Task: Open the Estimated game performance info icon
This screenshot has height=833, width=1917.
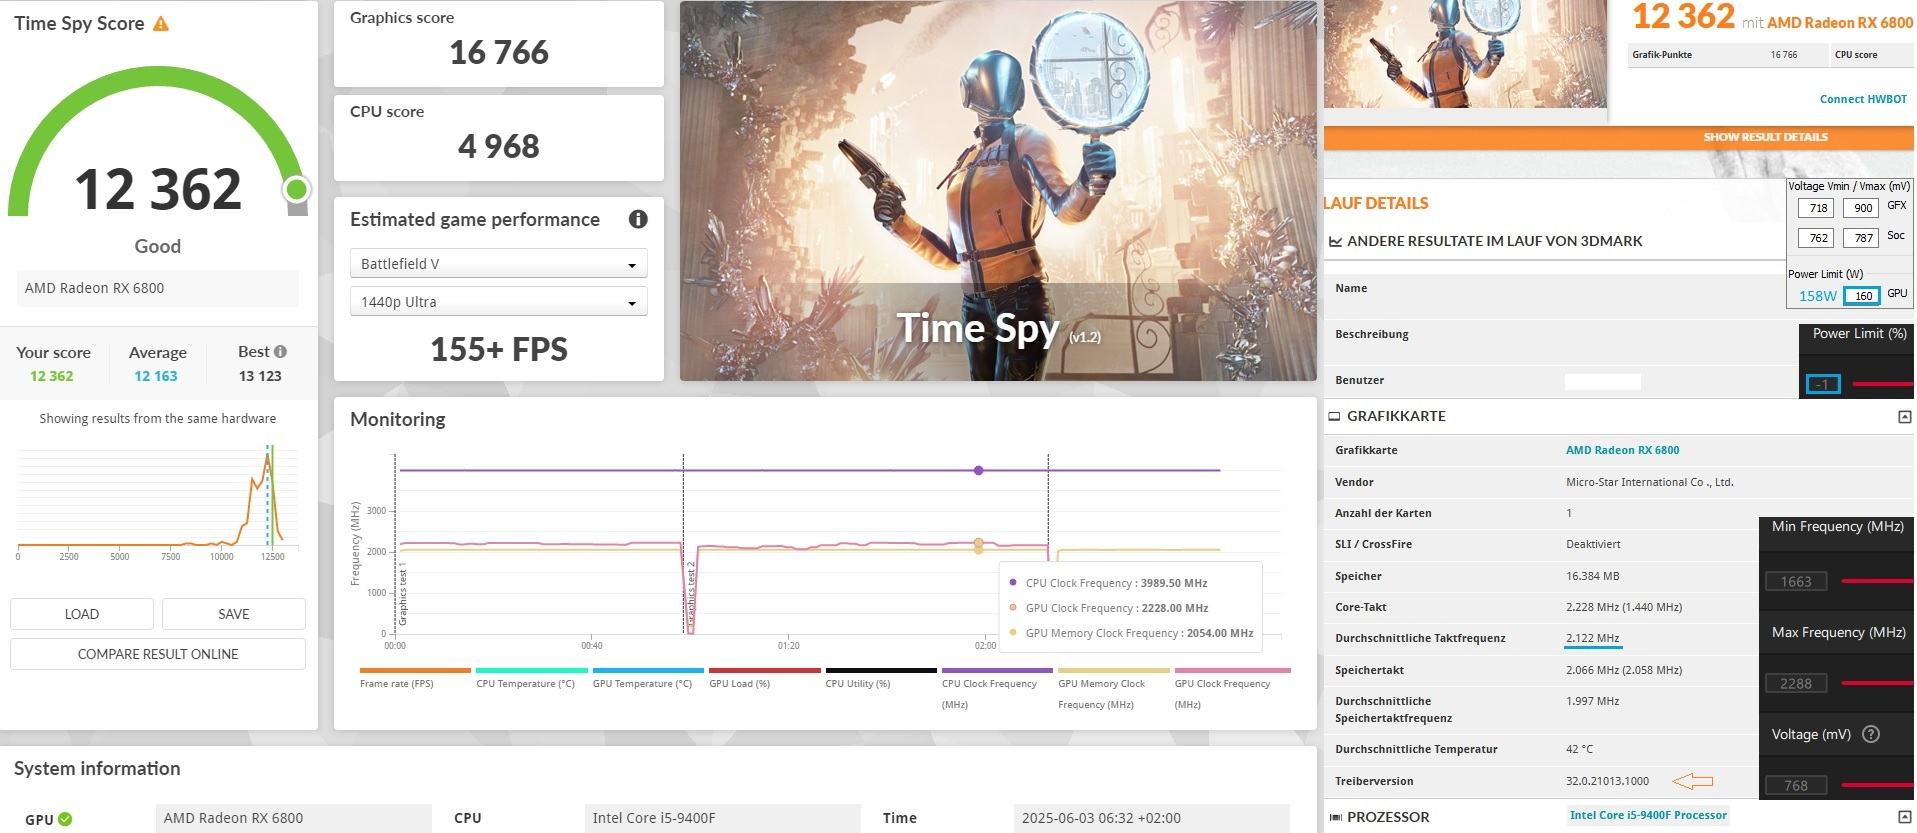Action: coord(638,219)
